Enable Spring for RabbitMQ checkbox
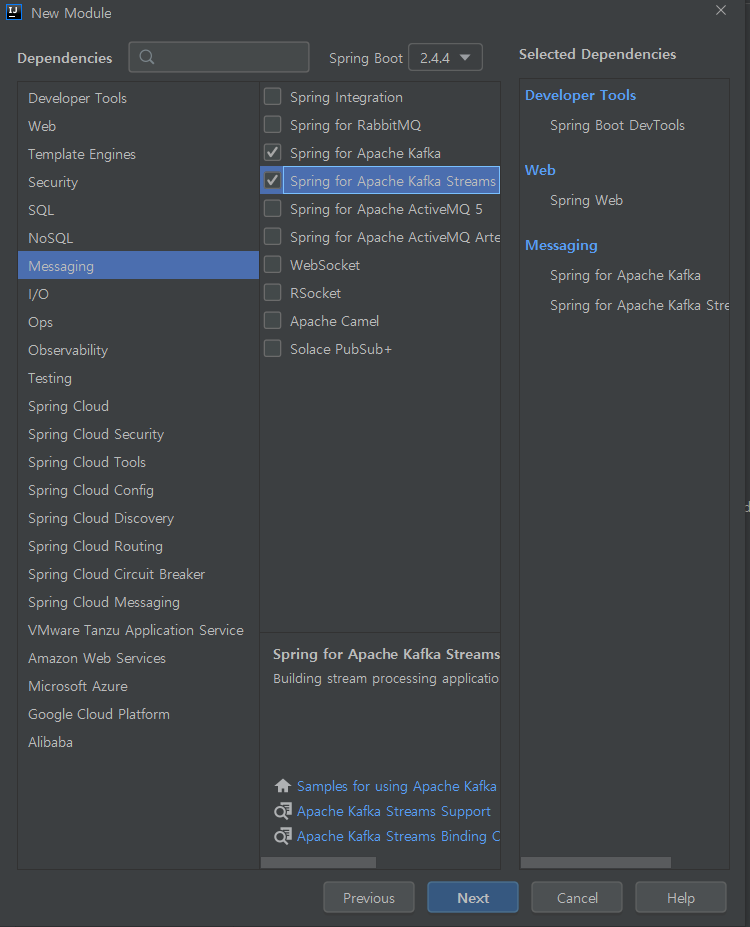Image resolution: width=750 pixels, height=927 pixels. (272, 125)
